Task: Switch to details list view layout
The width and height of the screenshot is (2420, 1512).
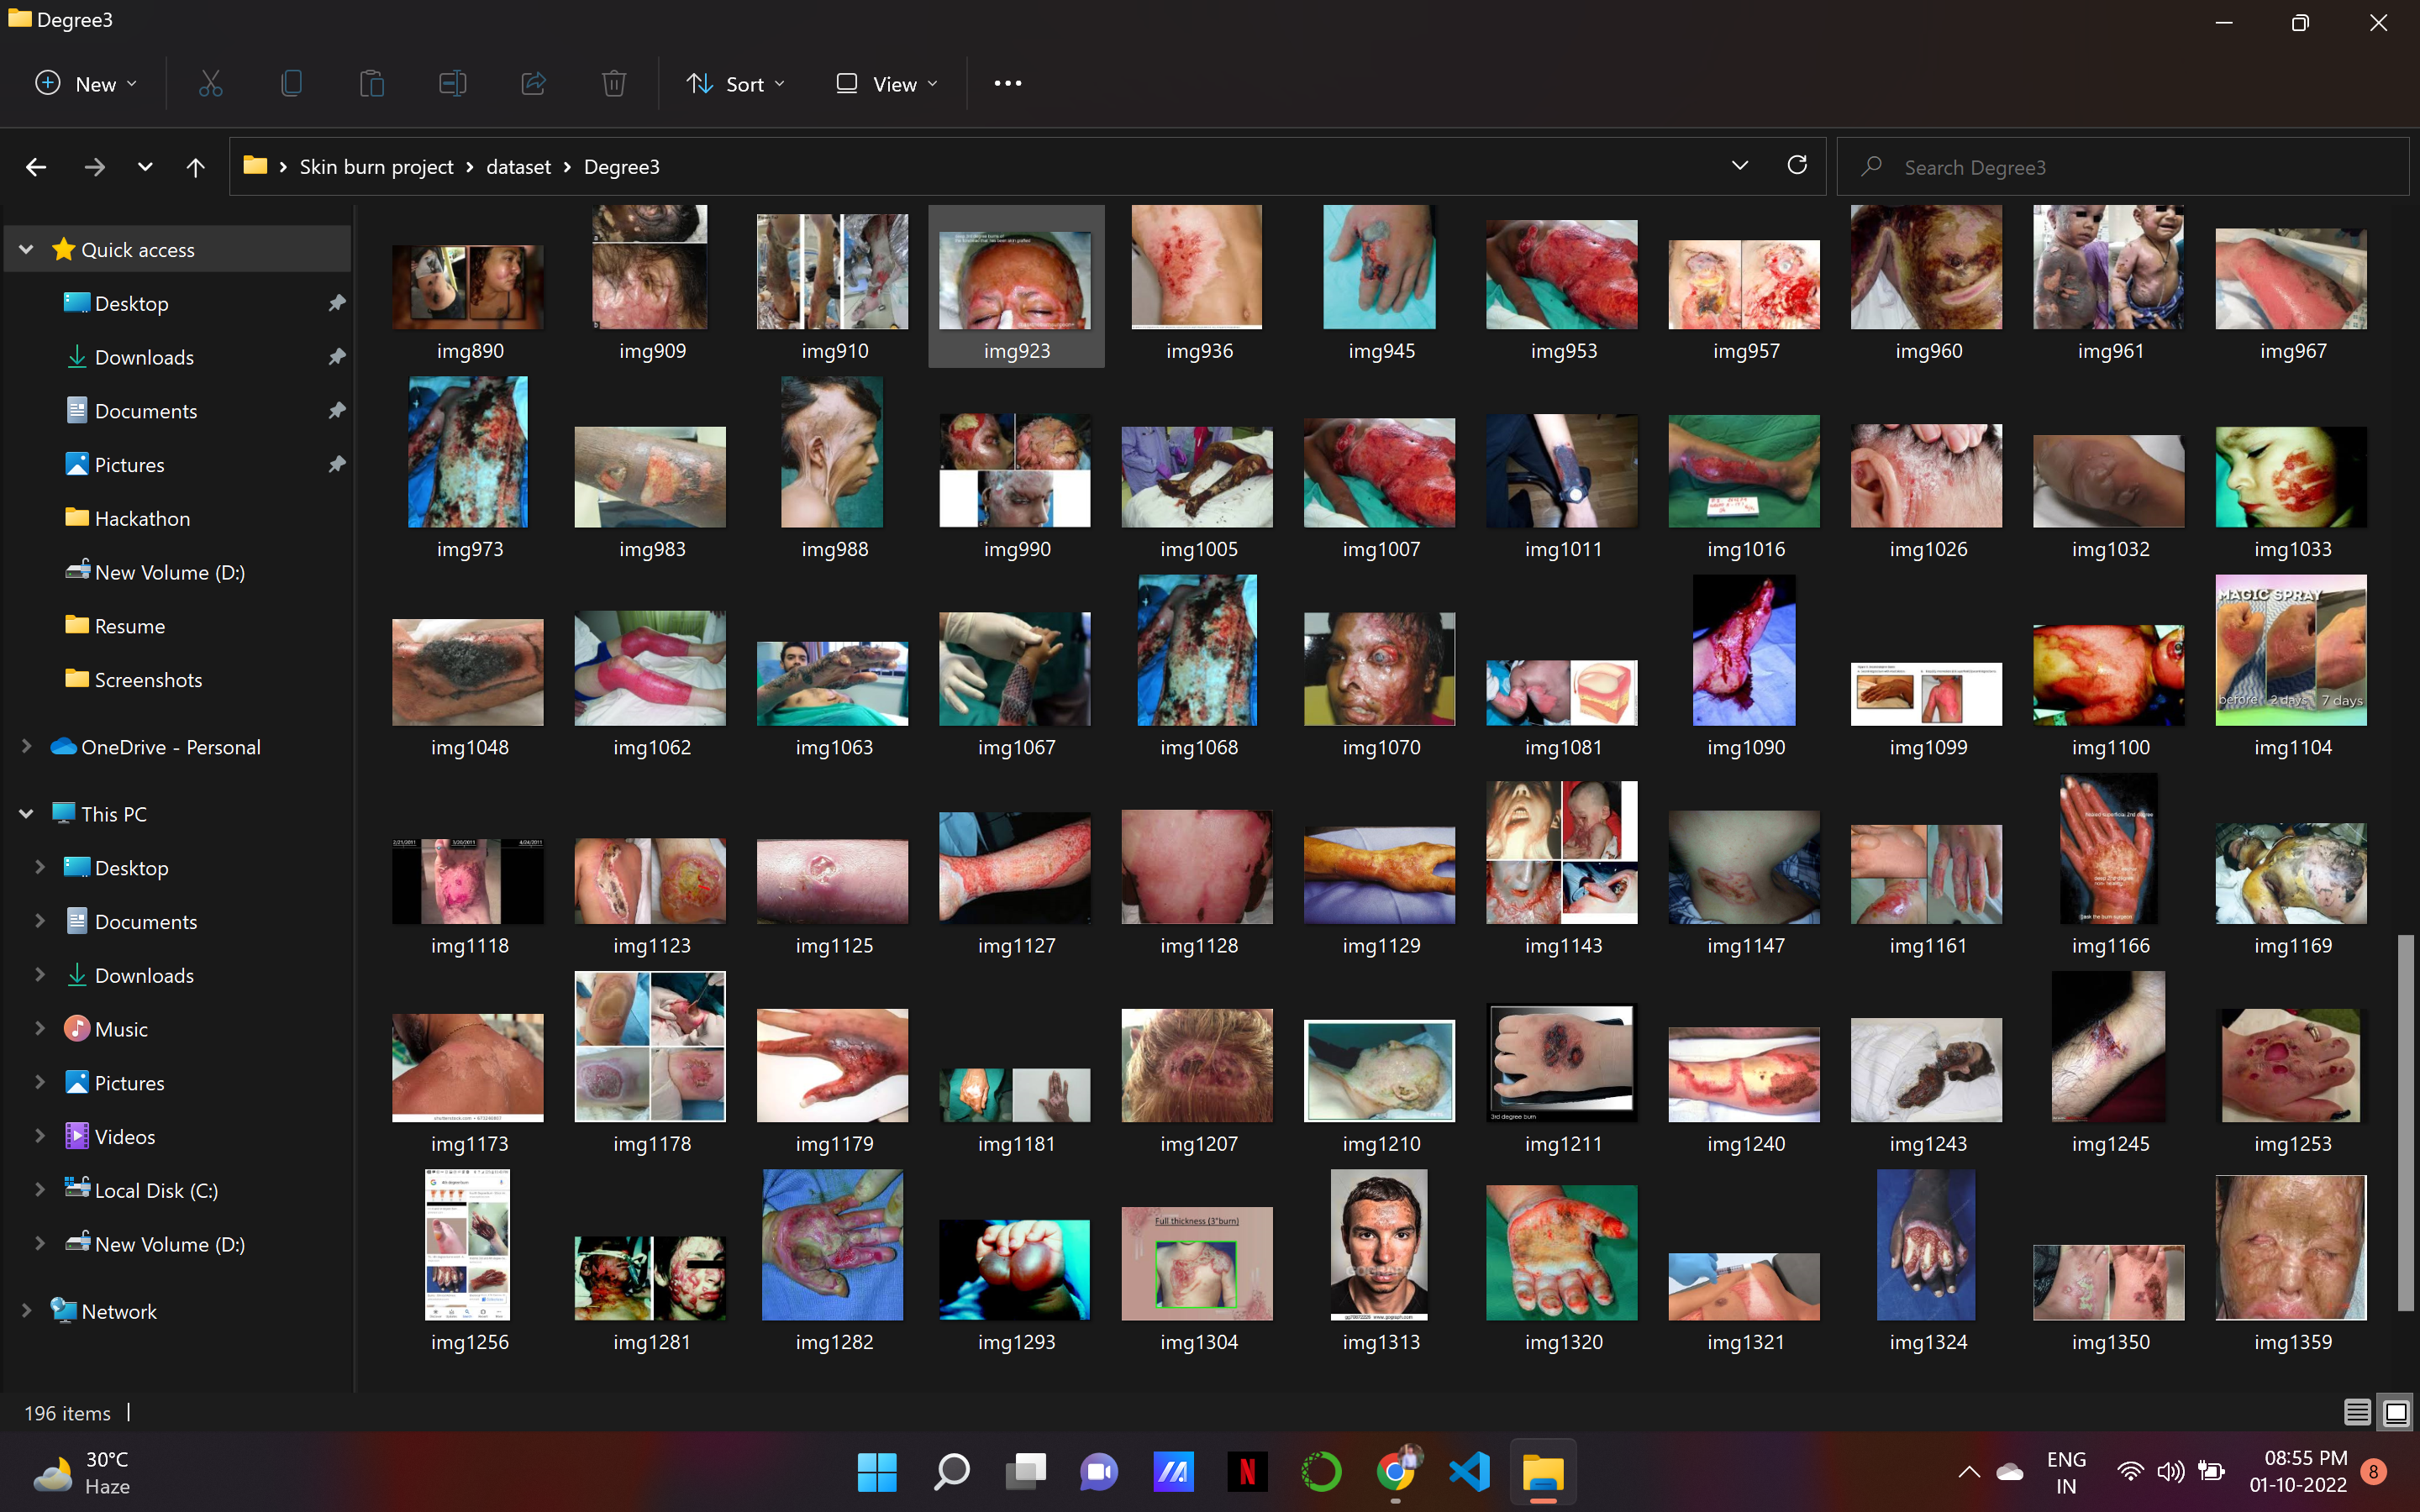Action: pos(2356,1412)
